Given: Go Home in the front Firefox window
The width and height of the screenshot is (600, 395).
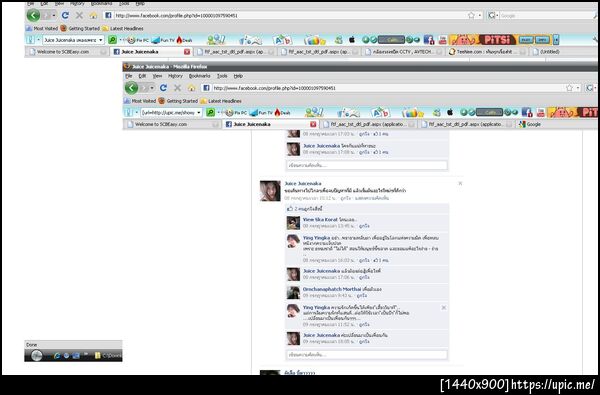Looking at the screenshot, I should pyautogui.click(x=191, y=88).
